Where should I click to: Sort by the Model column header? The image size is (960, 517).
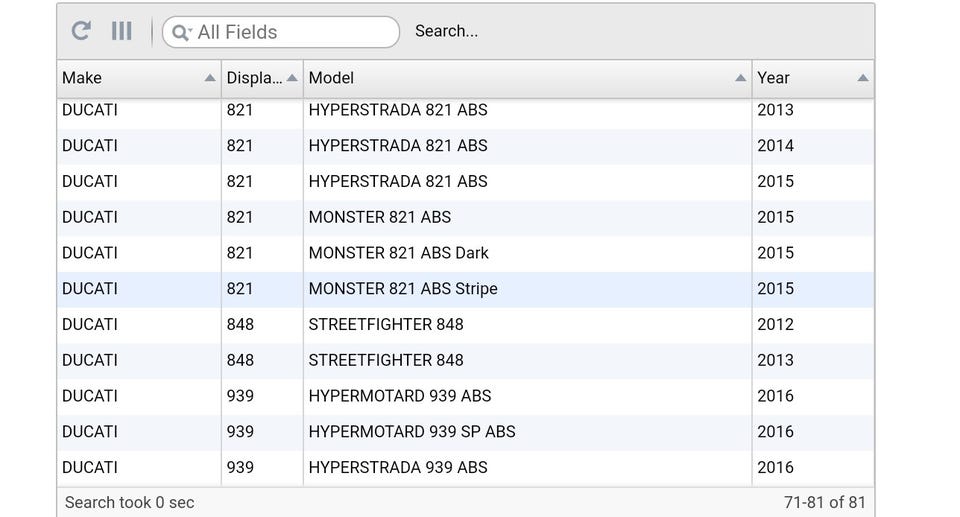tap(500, 78)
